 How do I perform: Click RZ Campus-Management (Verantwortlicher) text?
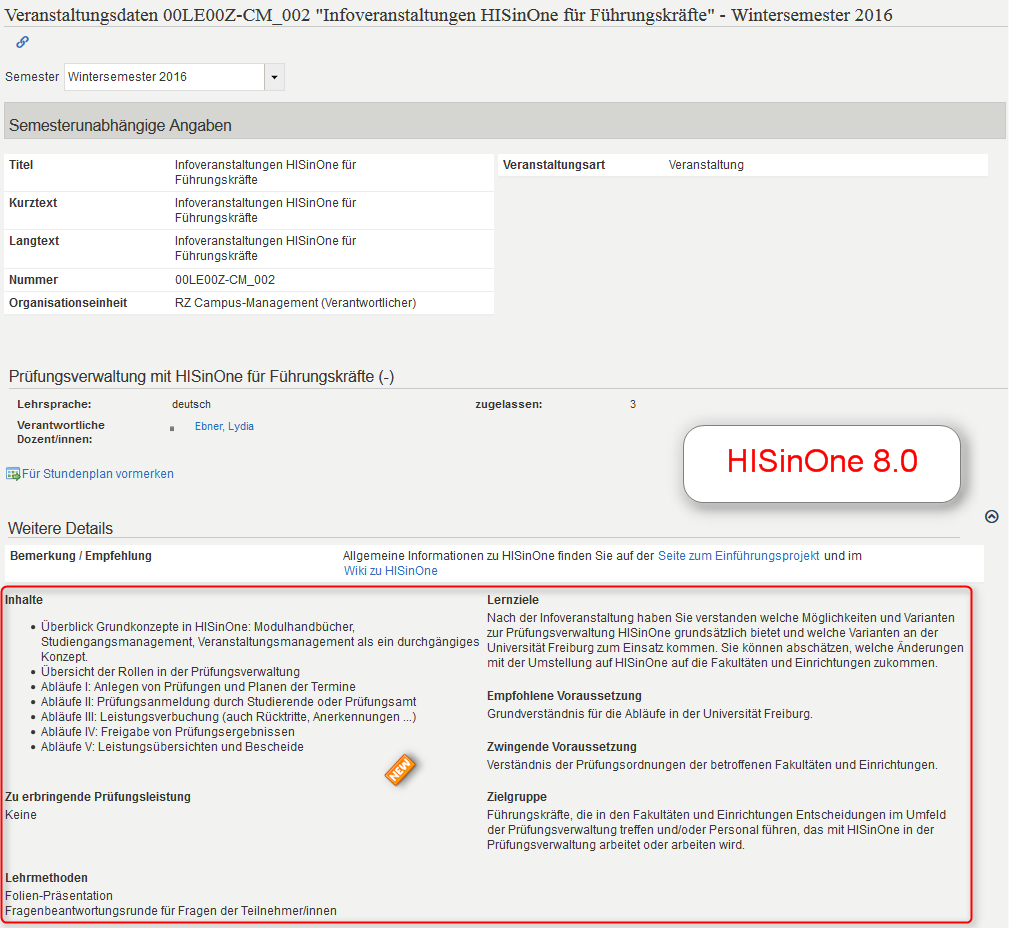(x=295, y=302)
